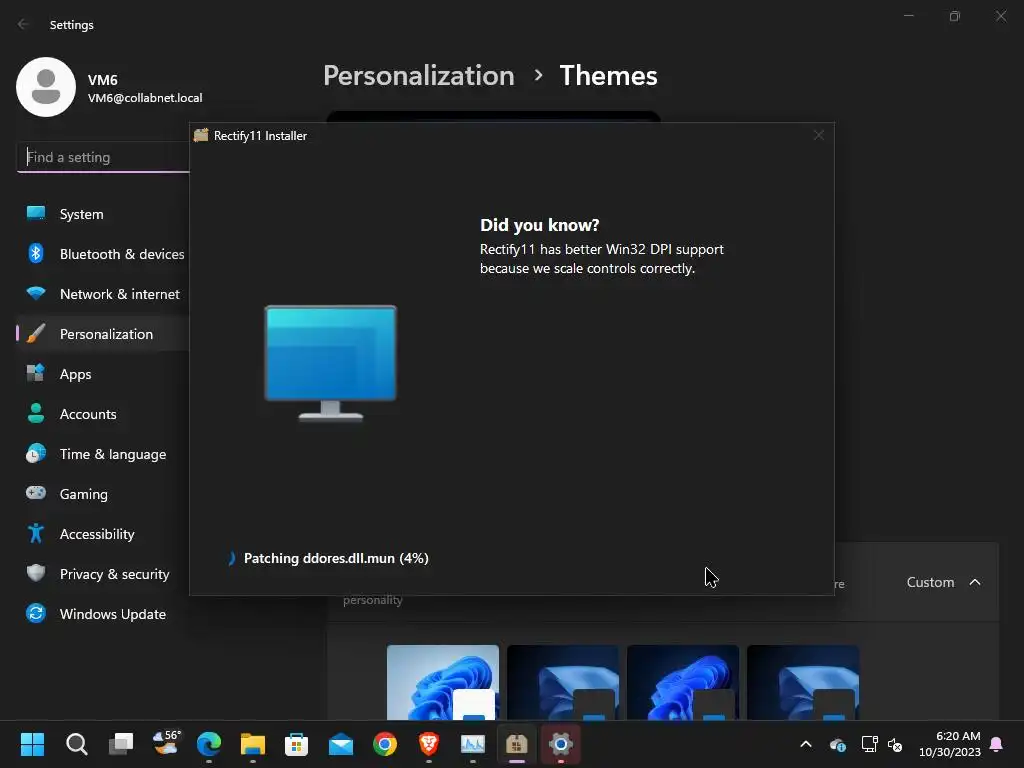Click the Find a setting search box

coord(103,157)
